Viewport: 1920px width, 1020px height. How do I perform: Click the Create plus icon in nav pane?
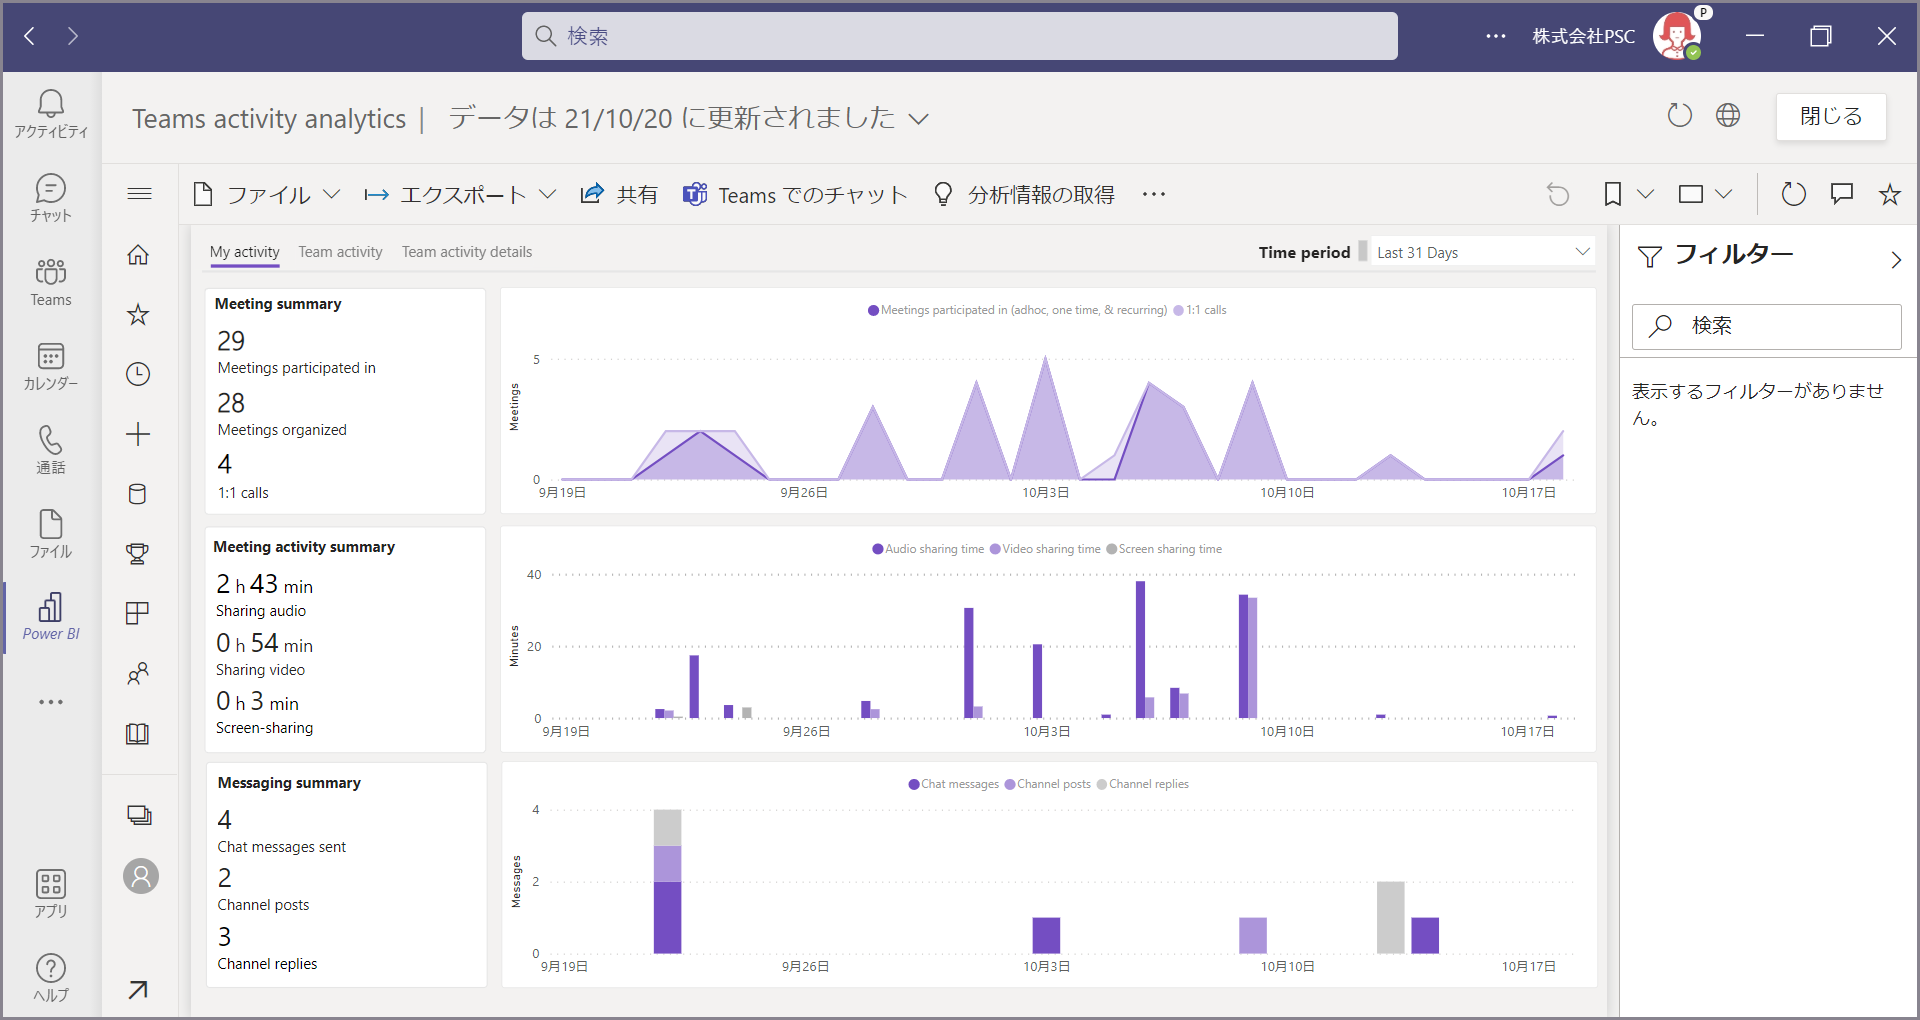click(x=138, y=434)
